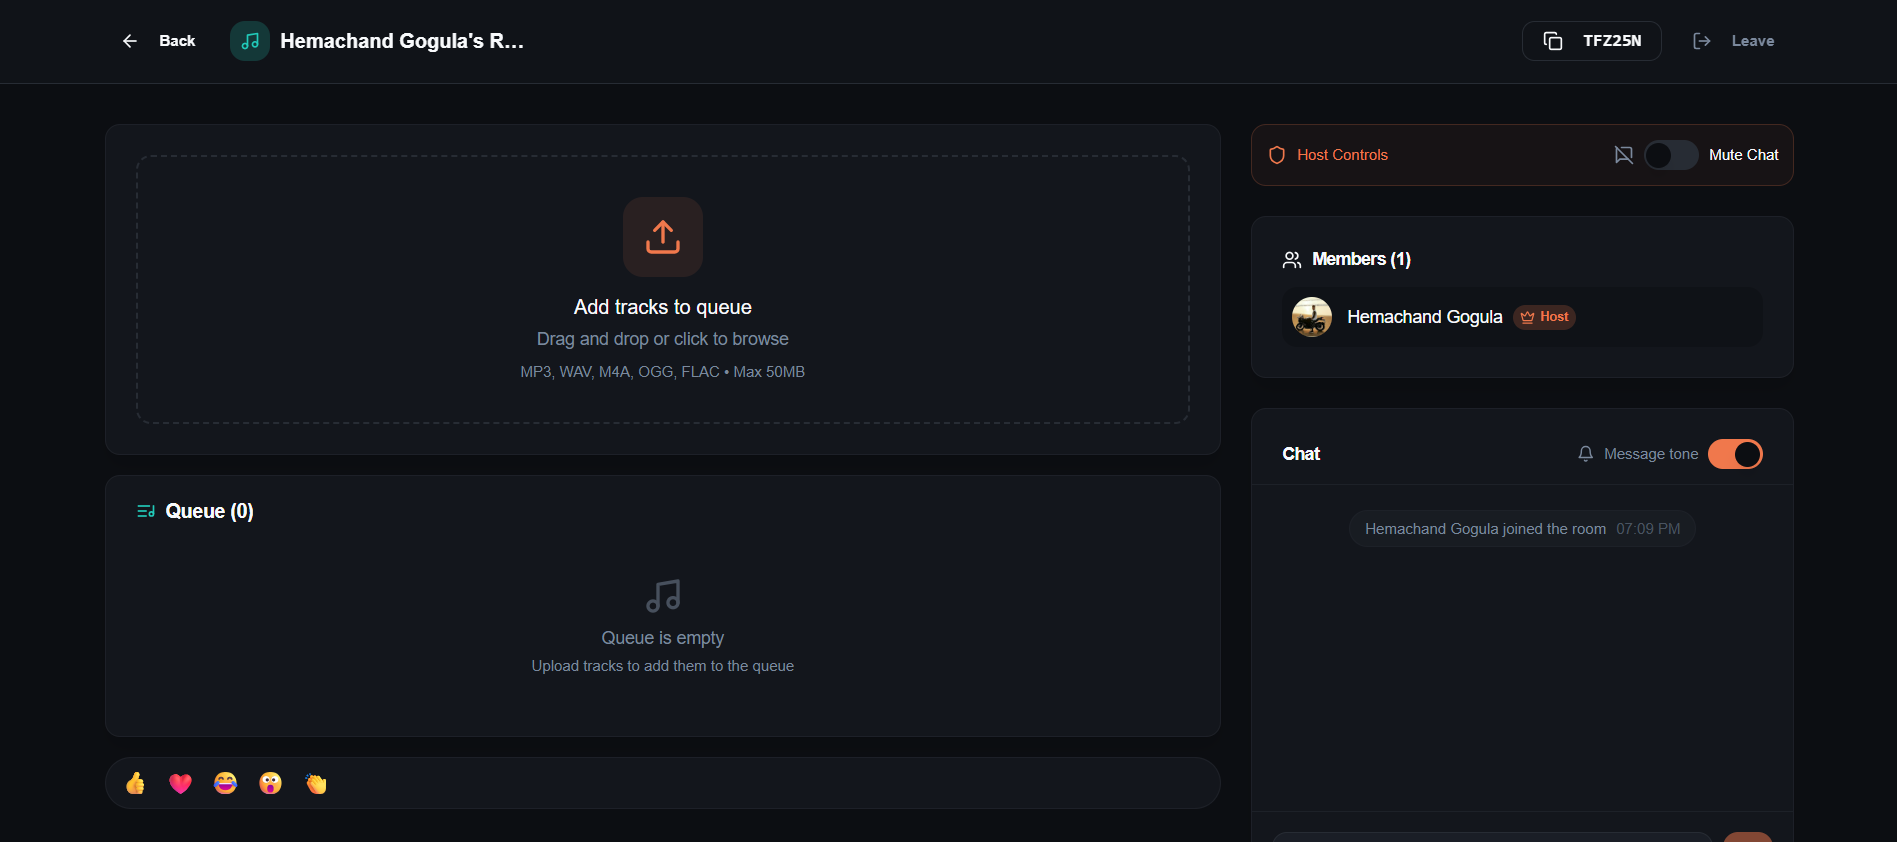Select the Queue list icon
Image resolution: width=1897 pixels, height=842 pixels.
145,510
